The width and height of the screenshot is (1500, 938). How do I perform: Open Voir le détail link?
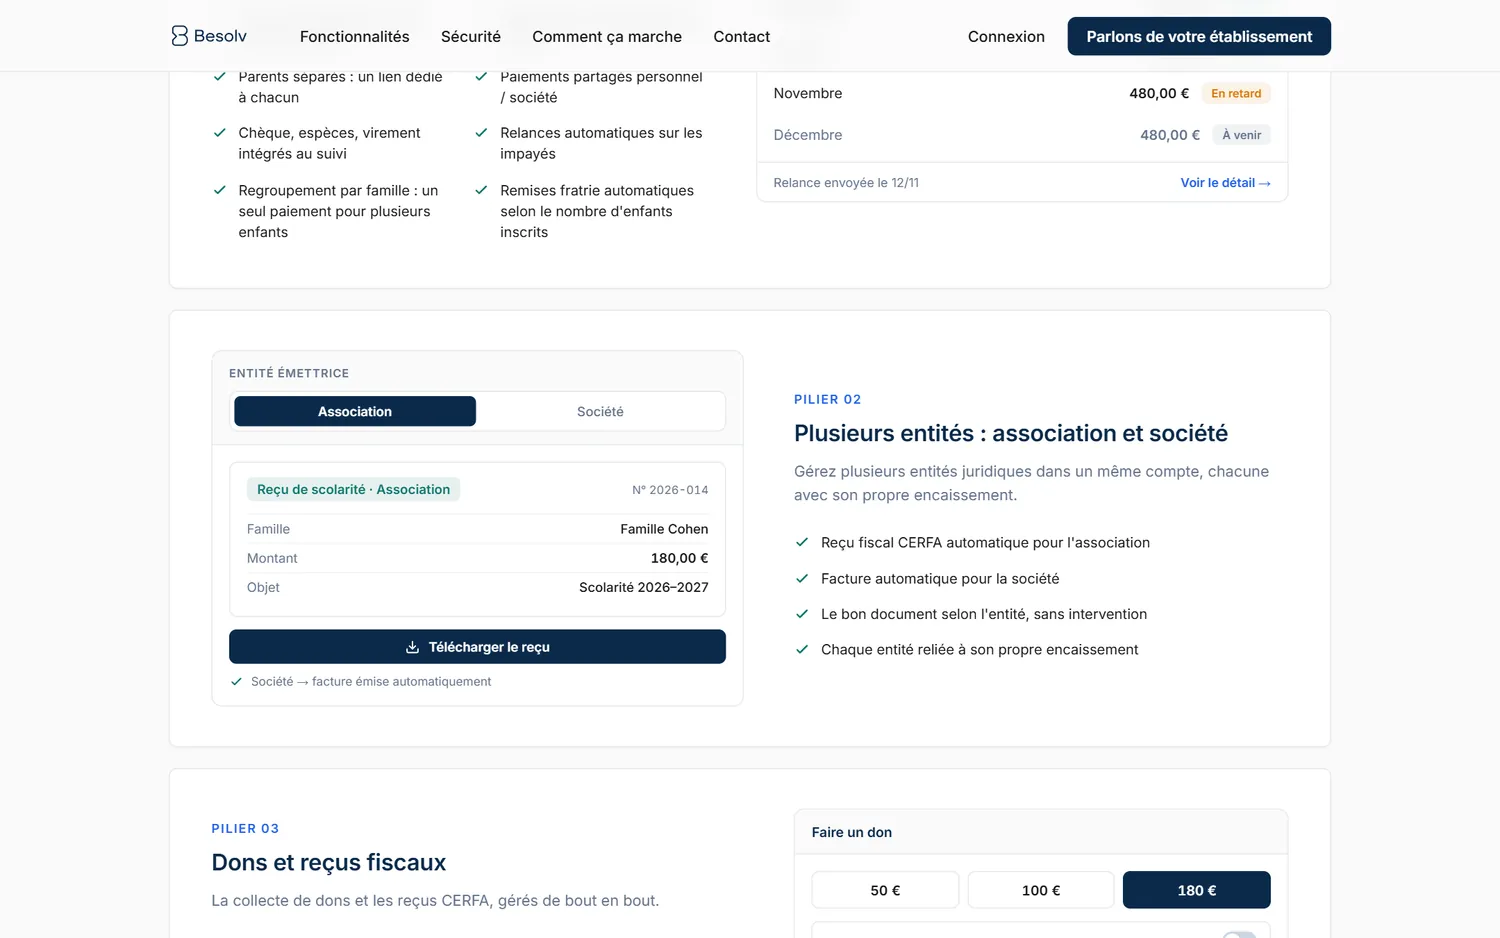point(1225,183)
